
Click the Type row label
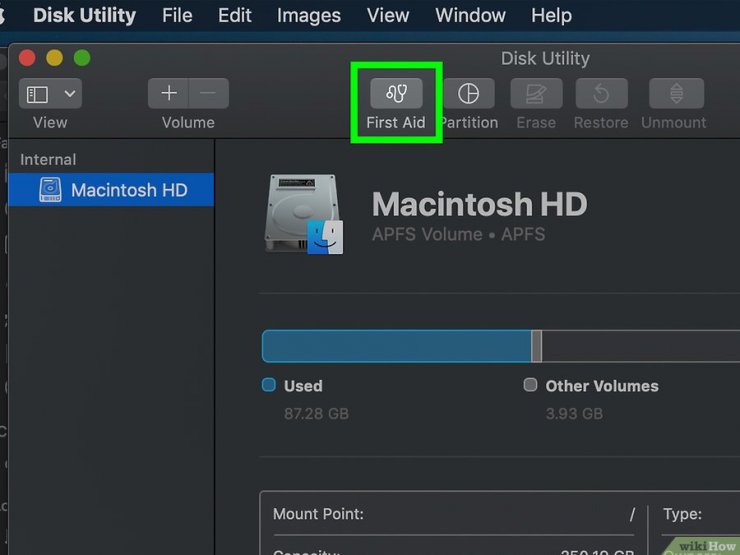tap(682, 514)
